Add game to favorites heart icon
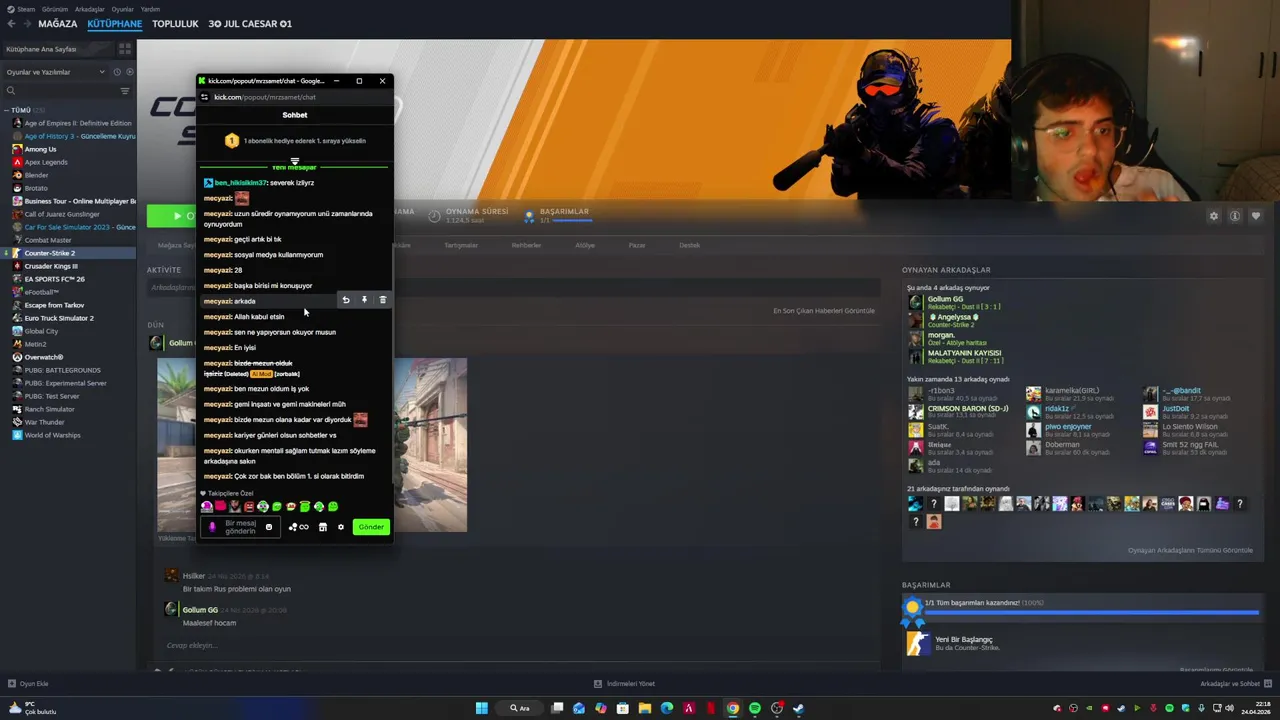This screenshot has height=720, width=1280. 1256,216
